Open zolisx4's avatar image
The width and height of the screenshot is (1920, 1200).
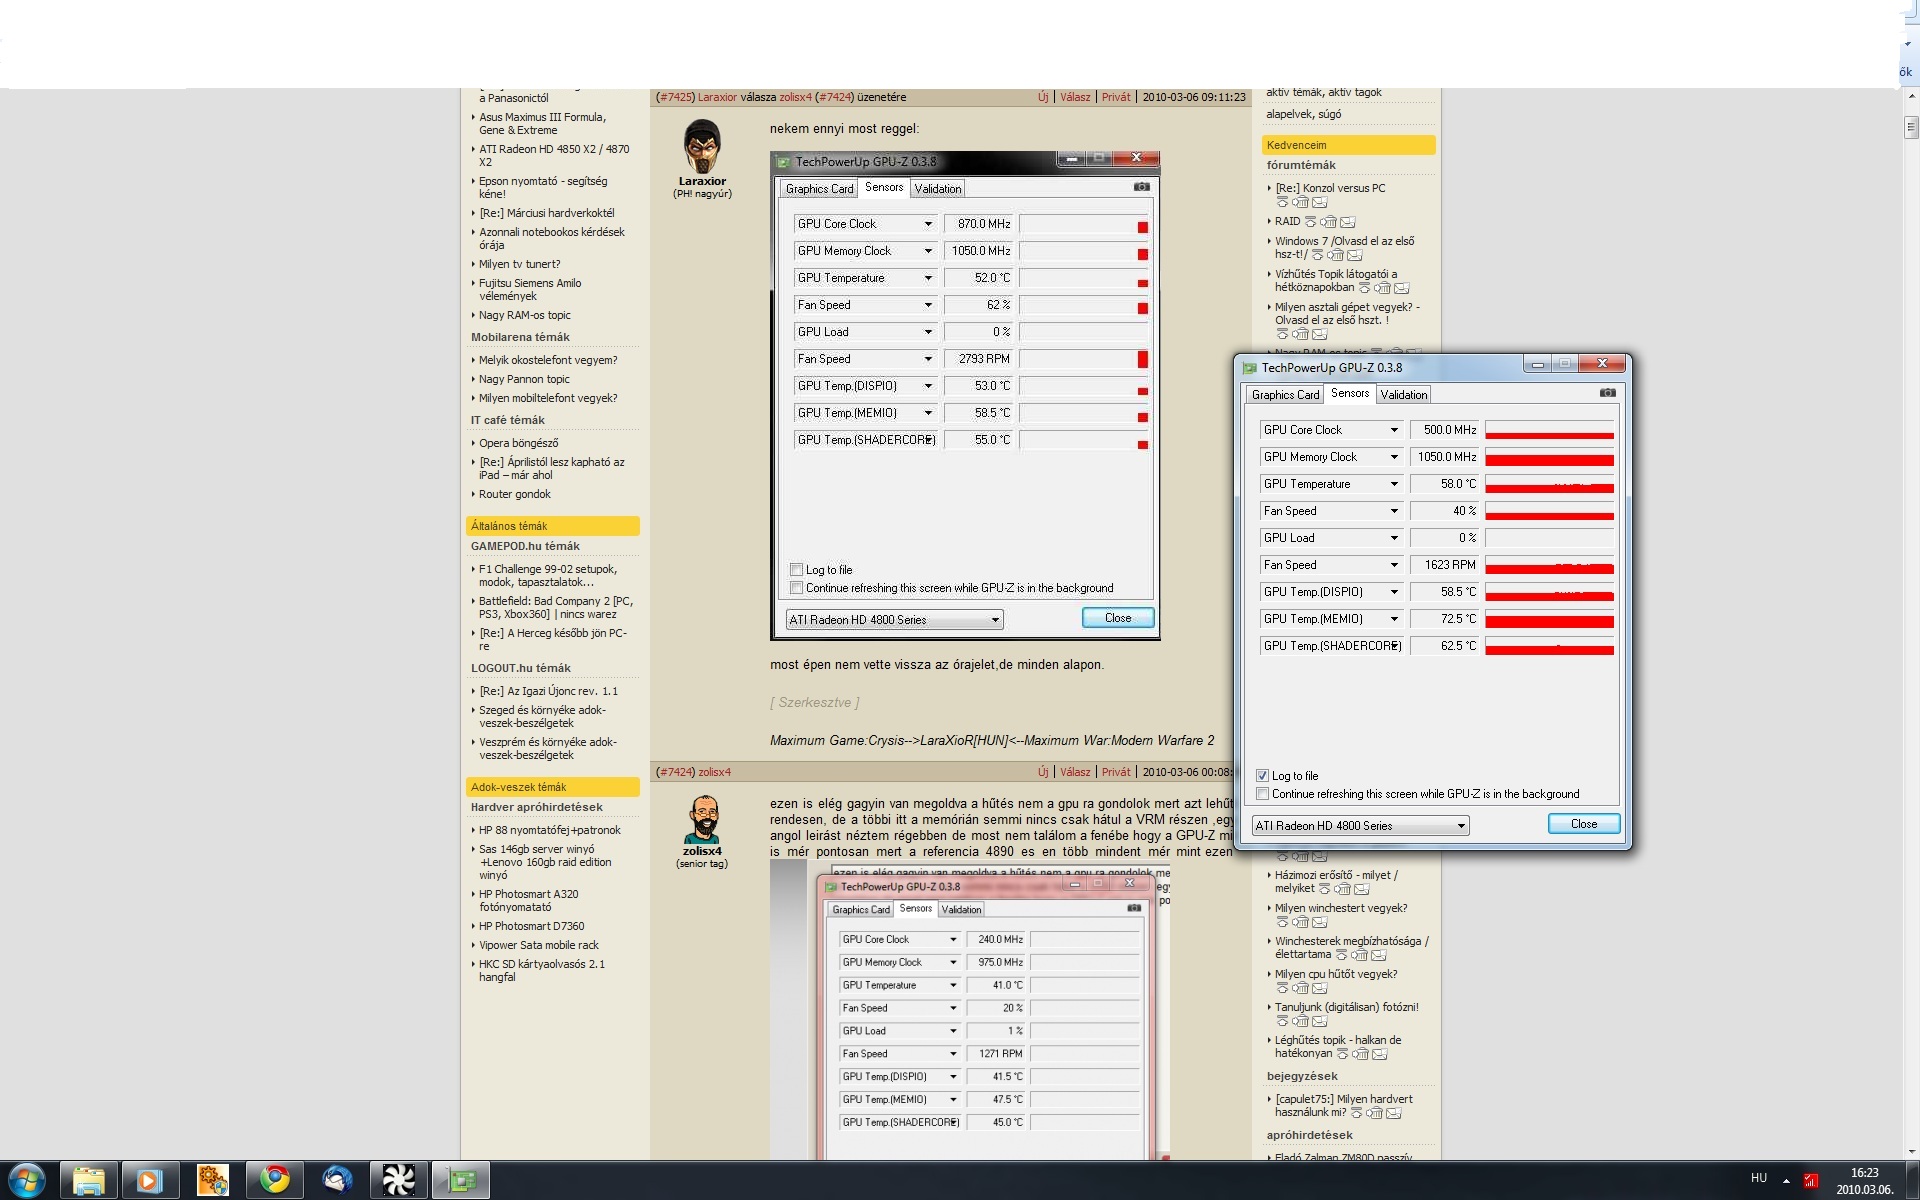[703, 820]
